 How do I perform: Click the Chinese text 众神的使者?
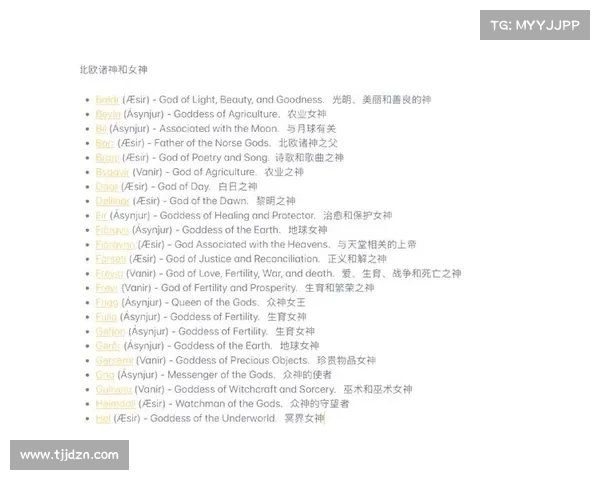click(x=307, y=375)
